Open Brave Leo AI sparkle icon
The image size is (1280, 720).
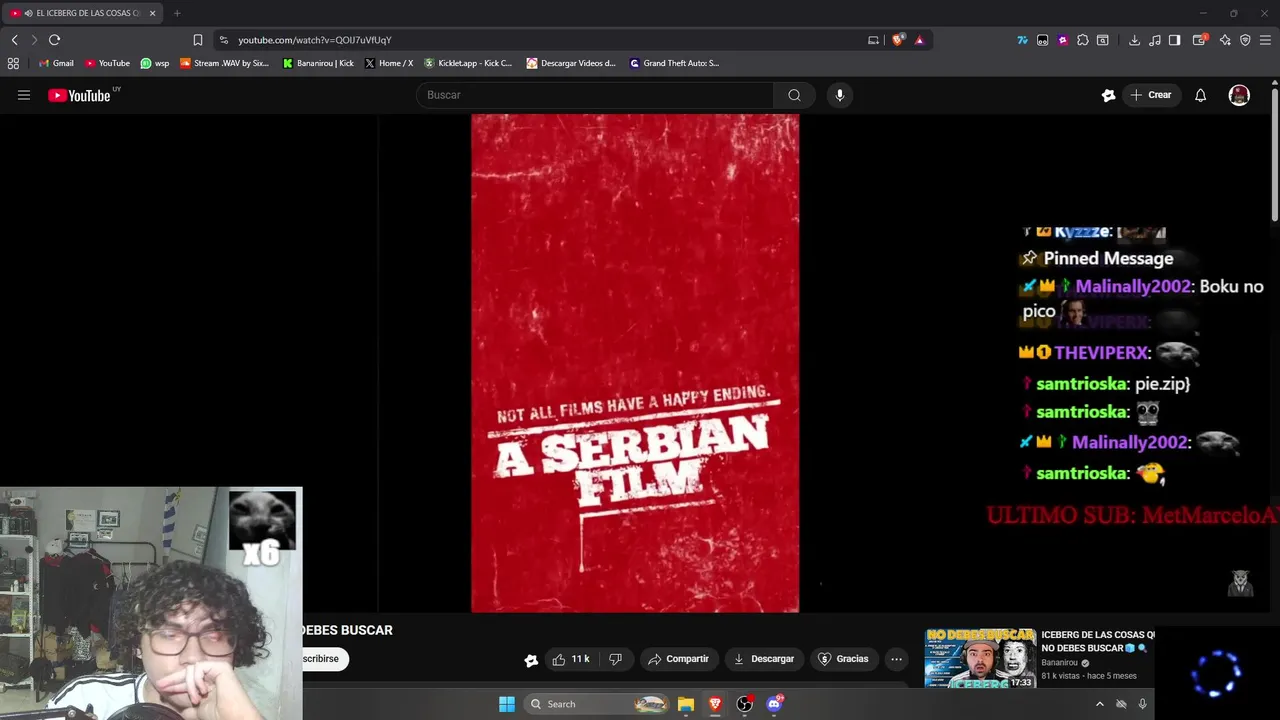(1227, 40)
